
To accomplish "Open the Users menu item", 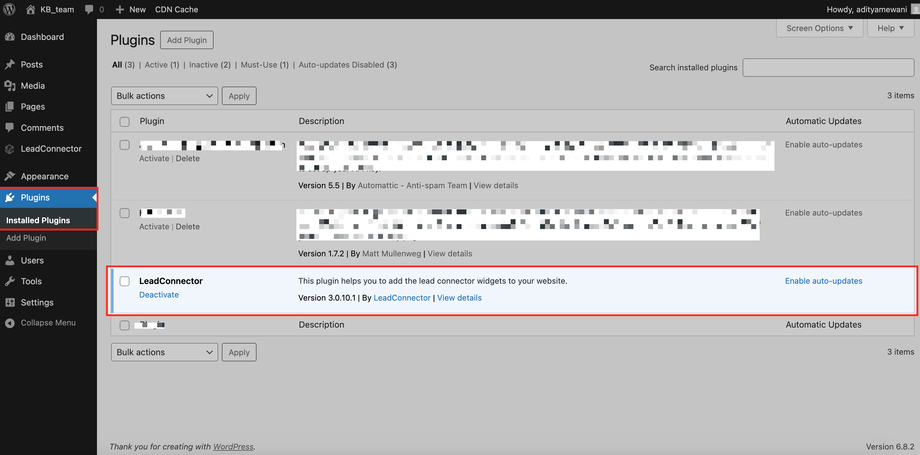I will (32, 260).
